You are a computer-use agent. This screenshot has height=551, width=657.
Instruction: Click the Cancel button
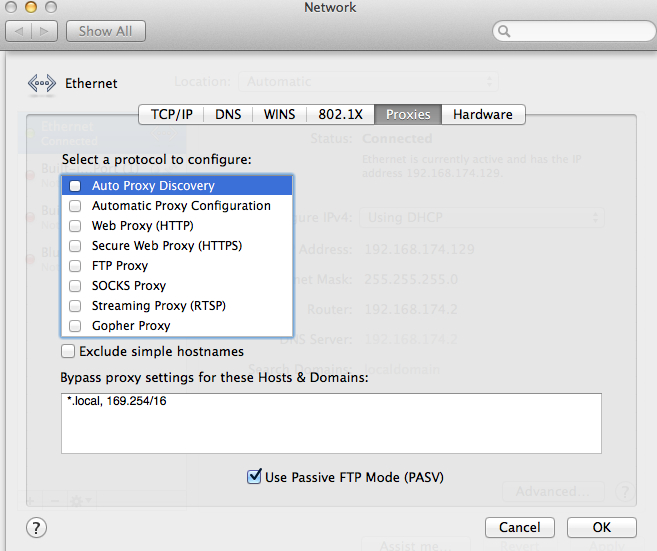tap(519, 527)
